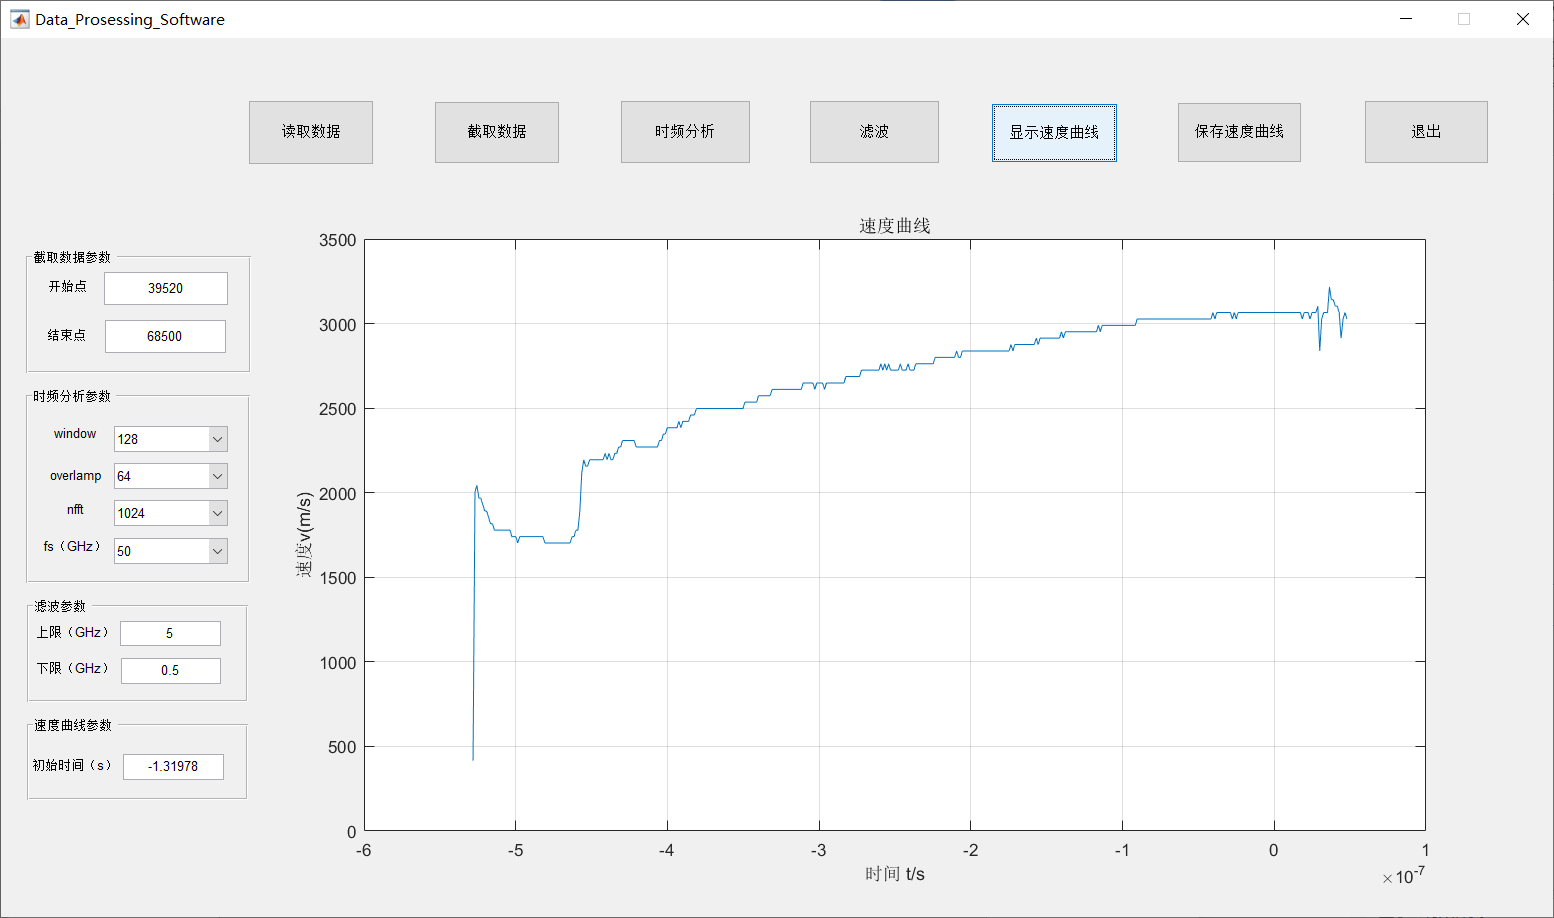This screenshot has height=918, width=1554.
Task: Click the 初始时间（s）field -1.31978
Action: point(173,766)
